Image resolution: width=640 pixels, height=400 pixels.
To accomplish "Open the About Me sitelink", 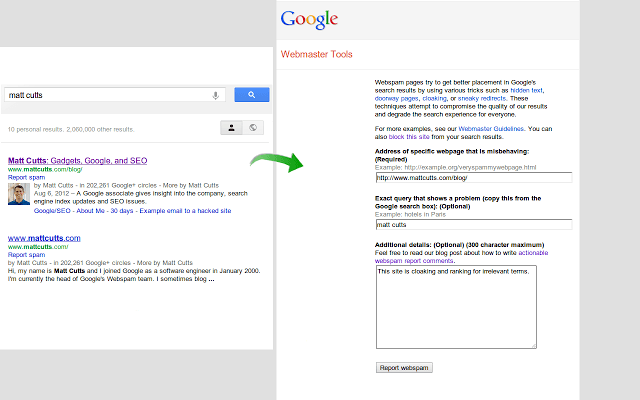I will coord(91,211).
